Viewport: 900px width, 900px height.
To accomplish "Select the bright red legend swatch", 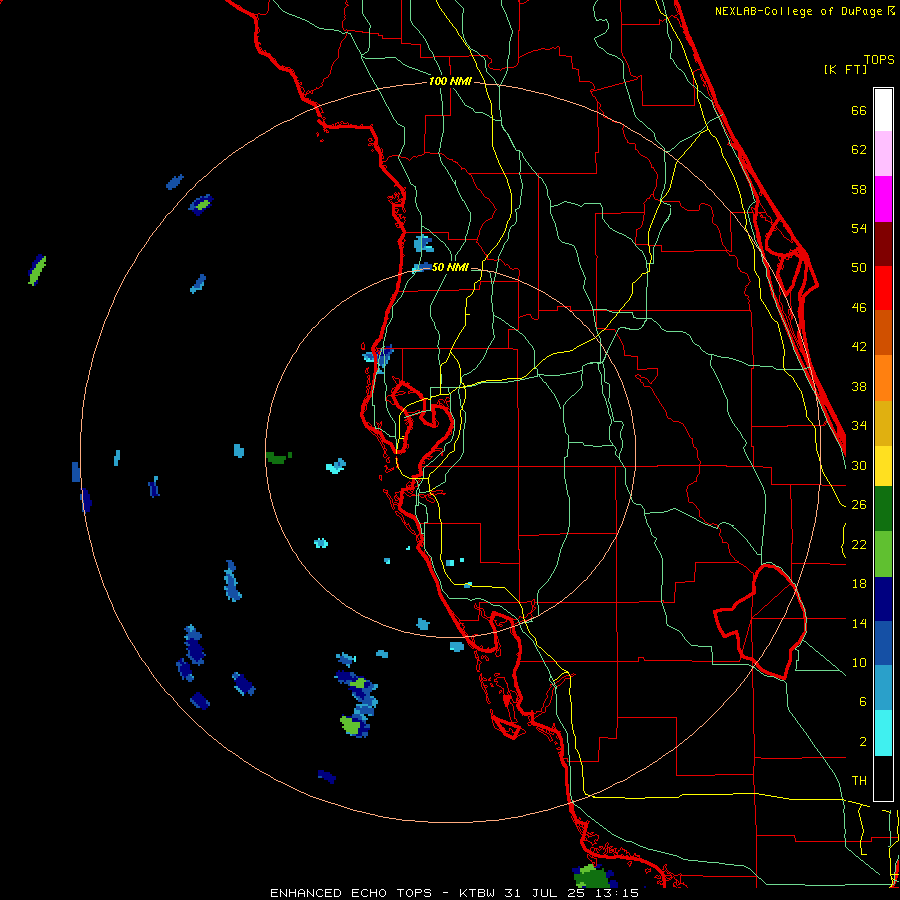I will coord(883,288).
